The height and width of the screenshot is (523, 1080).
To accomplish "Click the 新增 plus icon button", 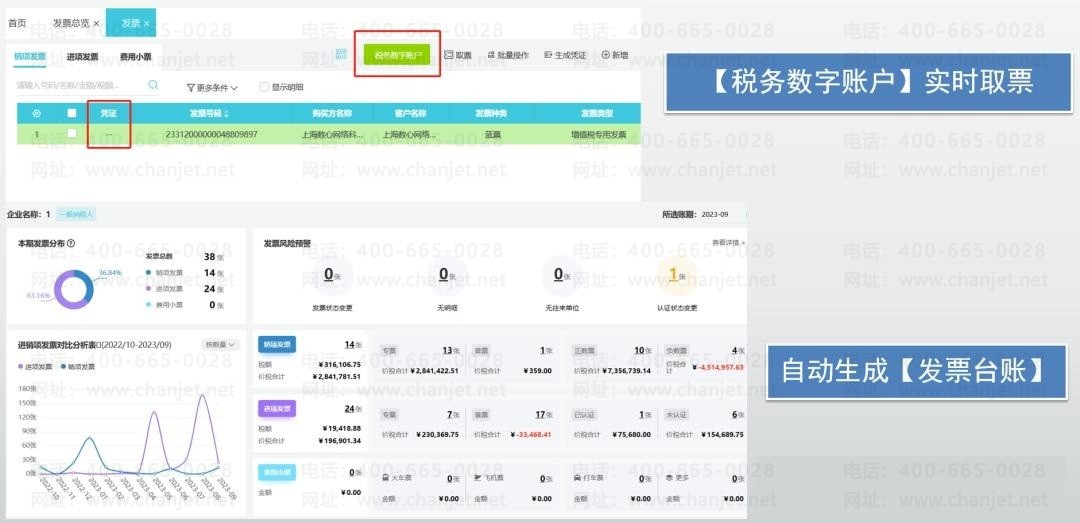I will tap(615, 55).
